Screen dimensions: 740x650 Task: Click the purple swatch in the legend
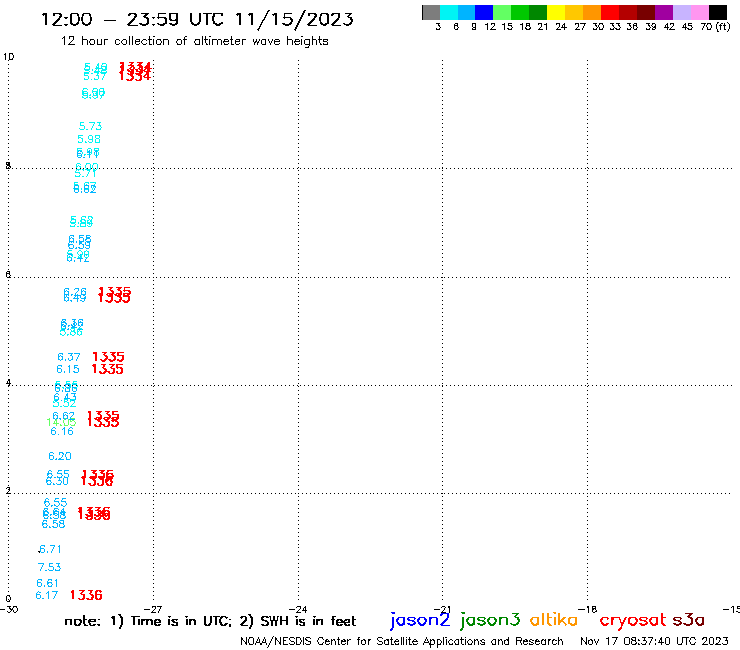[664, 12]
